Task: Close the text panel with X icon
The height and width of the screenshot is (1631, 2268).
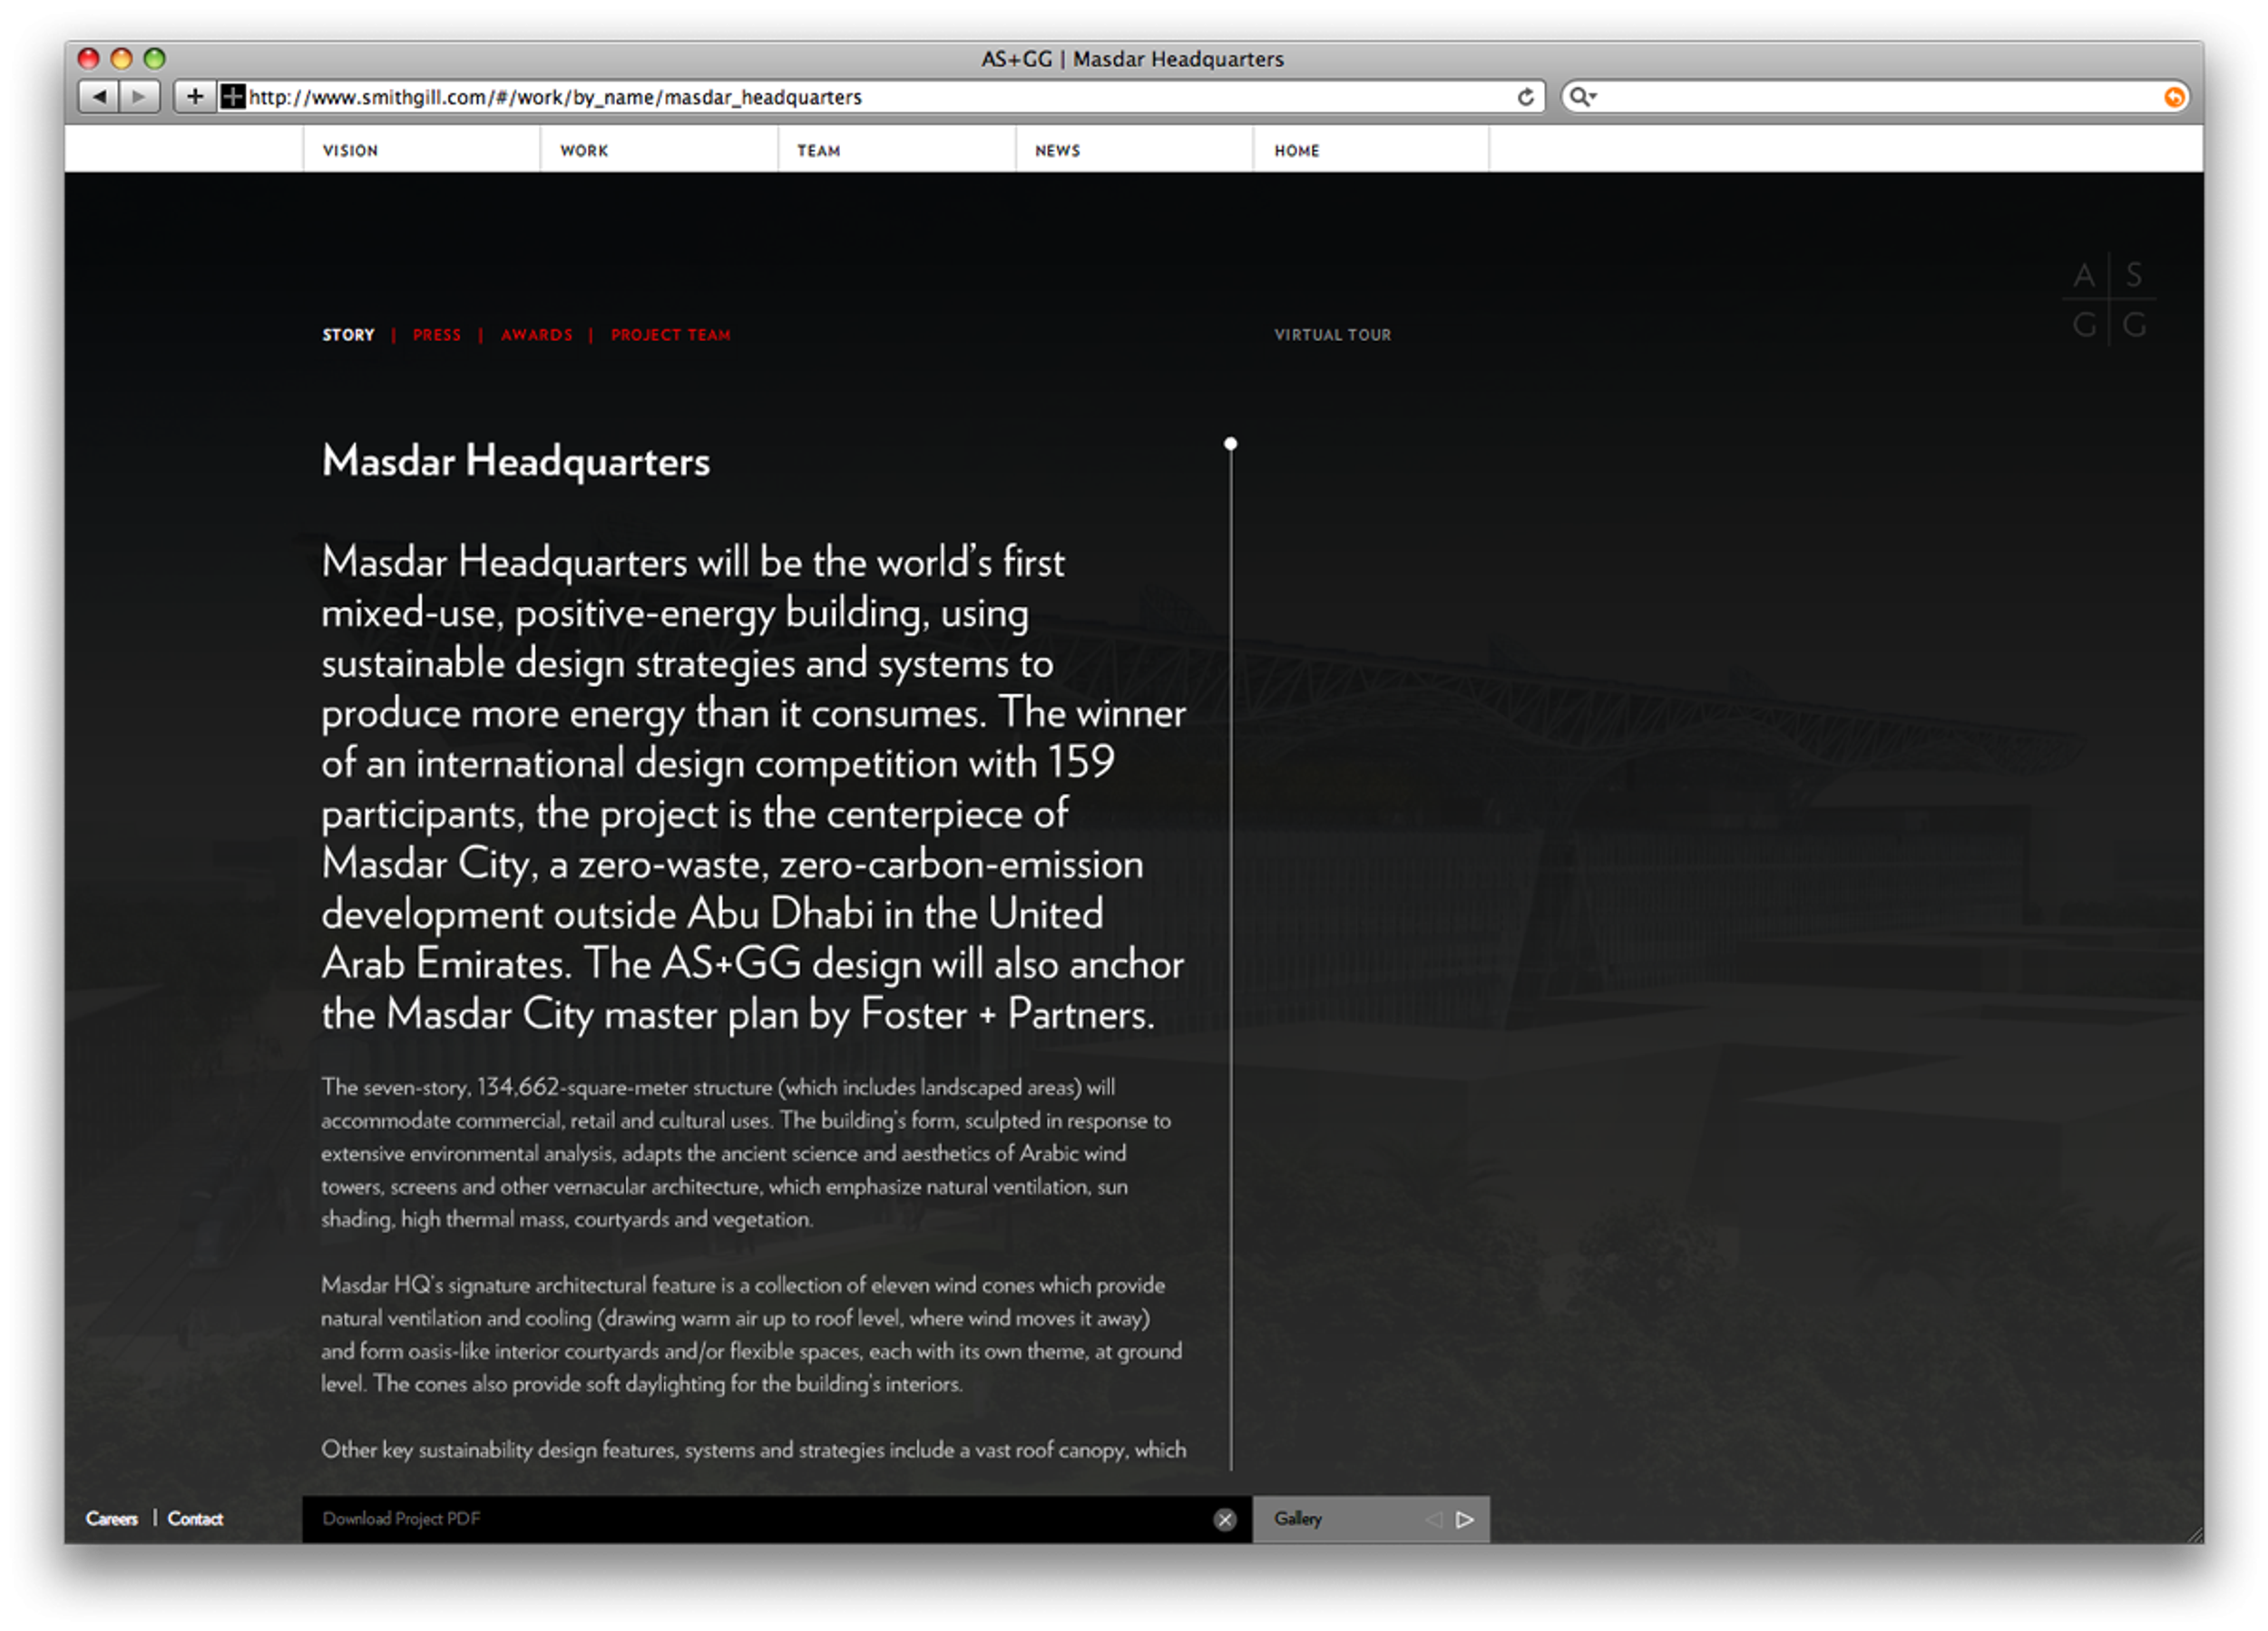Action: click(1224, 1520)
